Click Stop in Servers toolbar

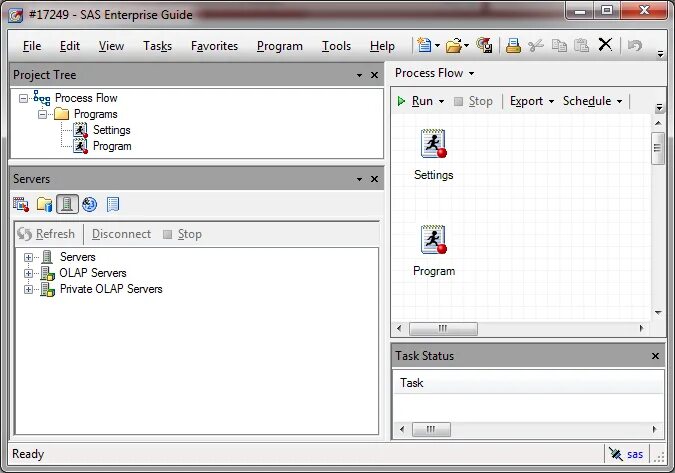tap(183, 234)
